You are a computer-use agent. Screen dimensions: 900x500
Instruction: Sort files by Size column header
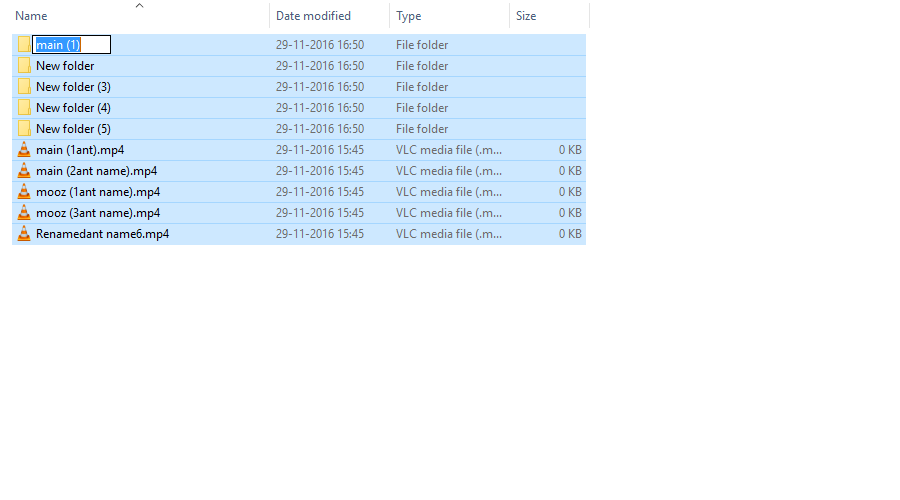[x=526, y=16]
